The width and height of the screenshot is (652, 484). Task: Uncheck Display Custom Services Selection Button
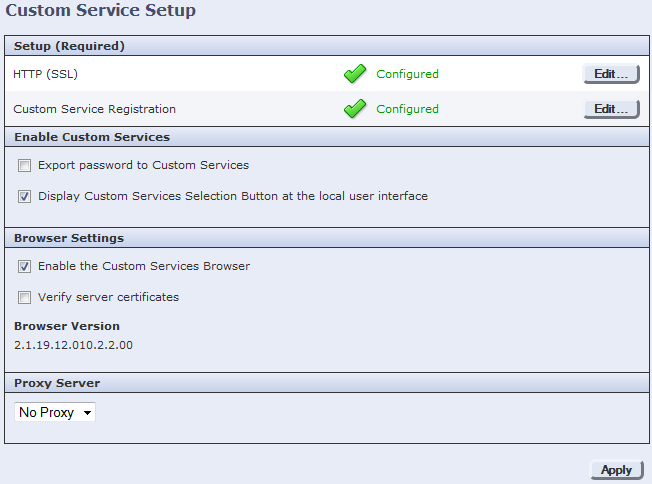[x=25, y=197]
